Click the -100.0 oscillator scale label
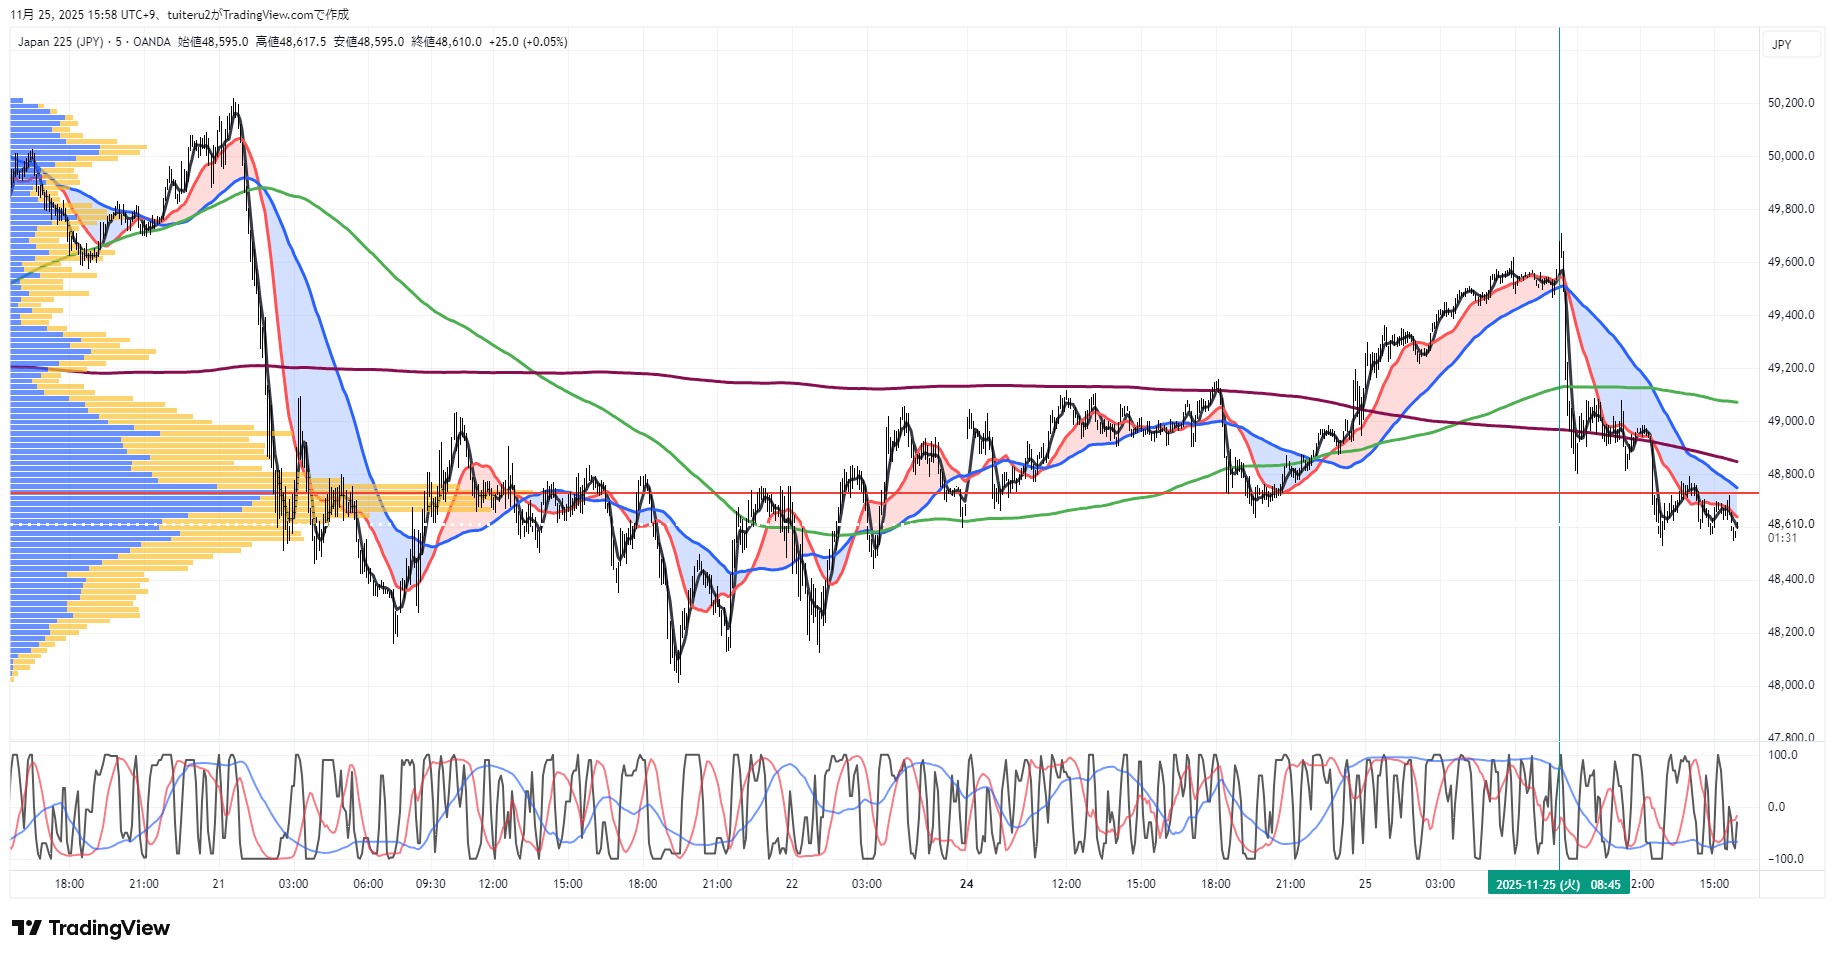Image resolution: width=1835 pixels, height=958 pixels. pyautogui.click(x=1784, y=859)
